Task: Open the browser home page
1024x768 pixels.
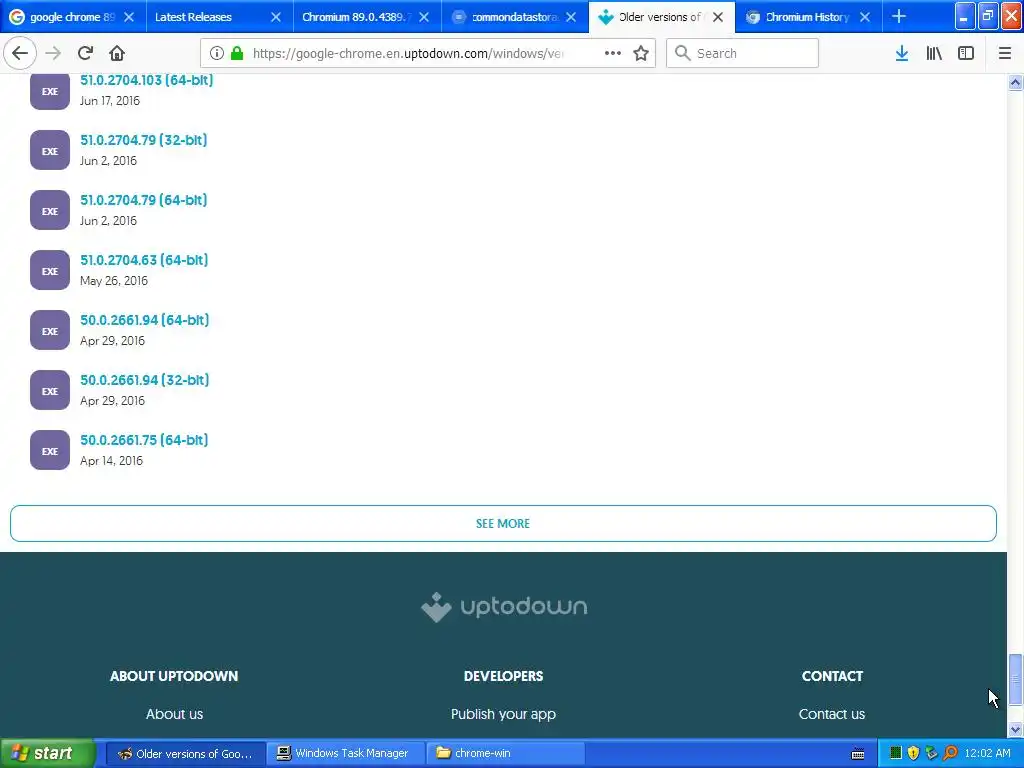Action: (117, 53)
